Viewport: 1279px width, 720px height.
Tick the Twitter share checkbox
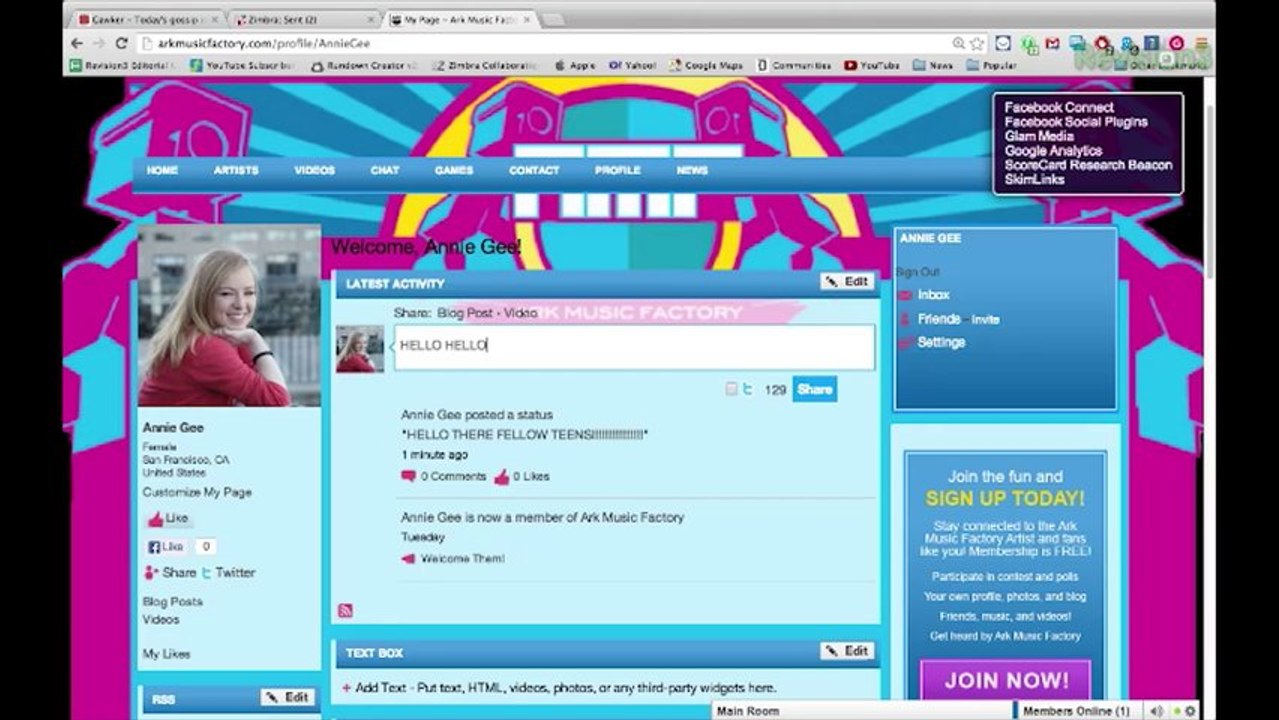pos(731,390)
